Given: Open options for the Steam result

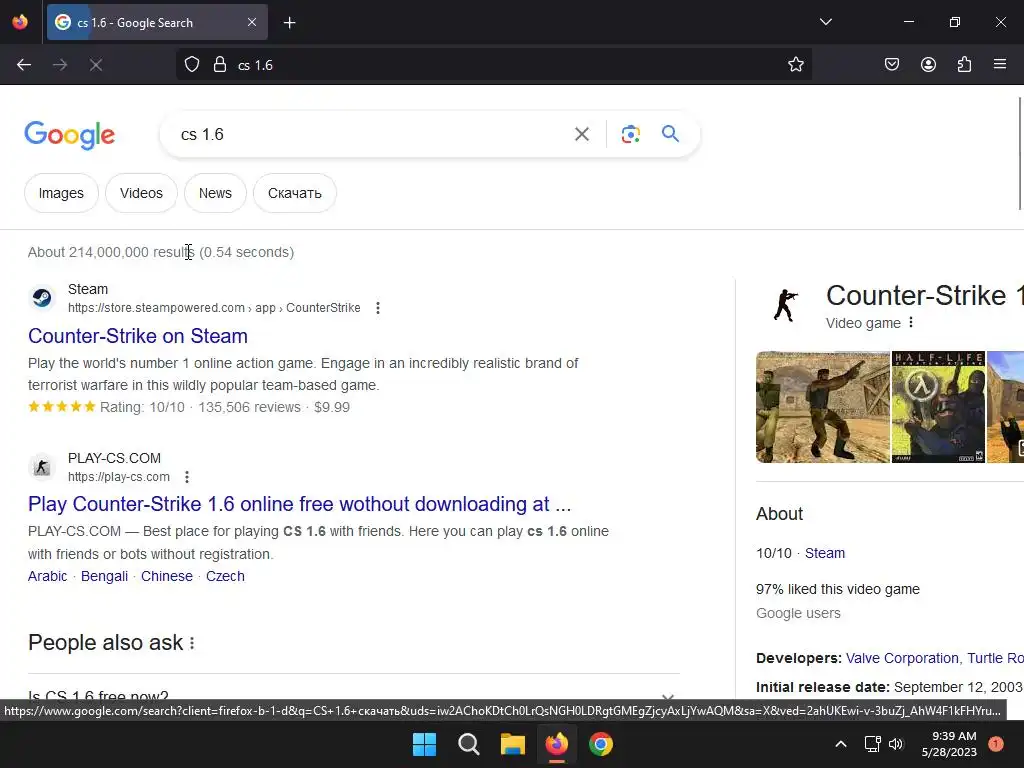Looking at the screenshot, I should coord(377,308).
